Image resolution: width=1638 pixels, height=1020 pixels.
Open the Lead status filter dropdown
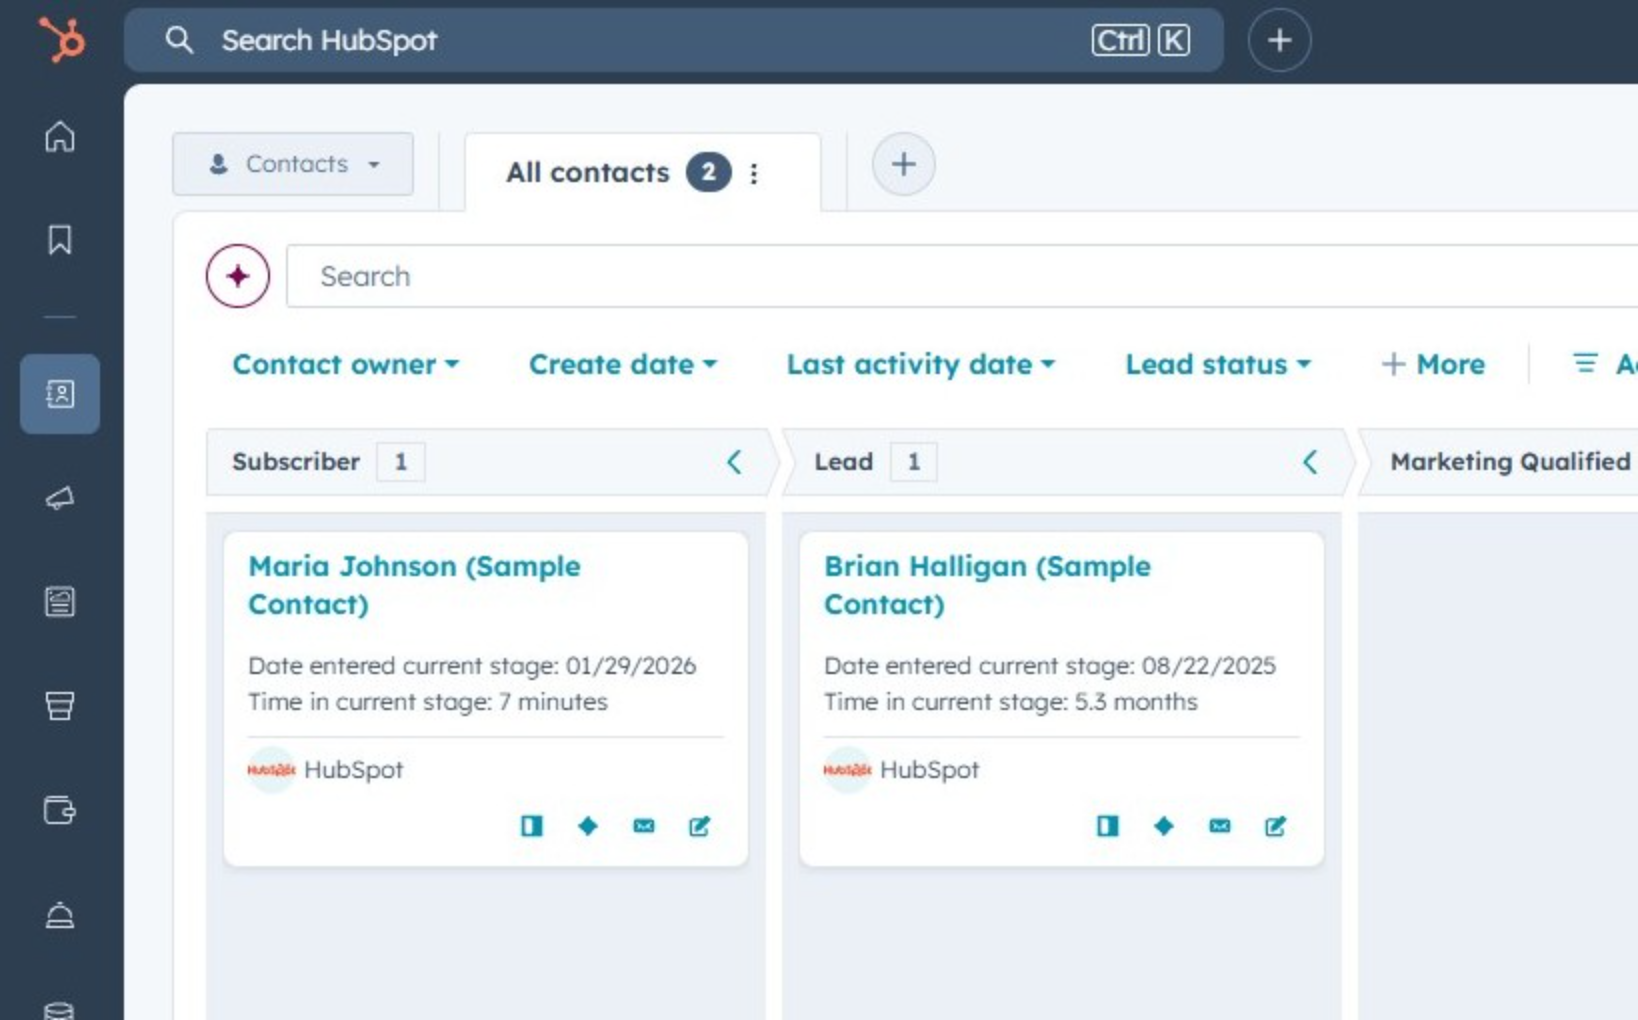coord(1217,364)
